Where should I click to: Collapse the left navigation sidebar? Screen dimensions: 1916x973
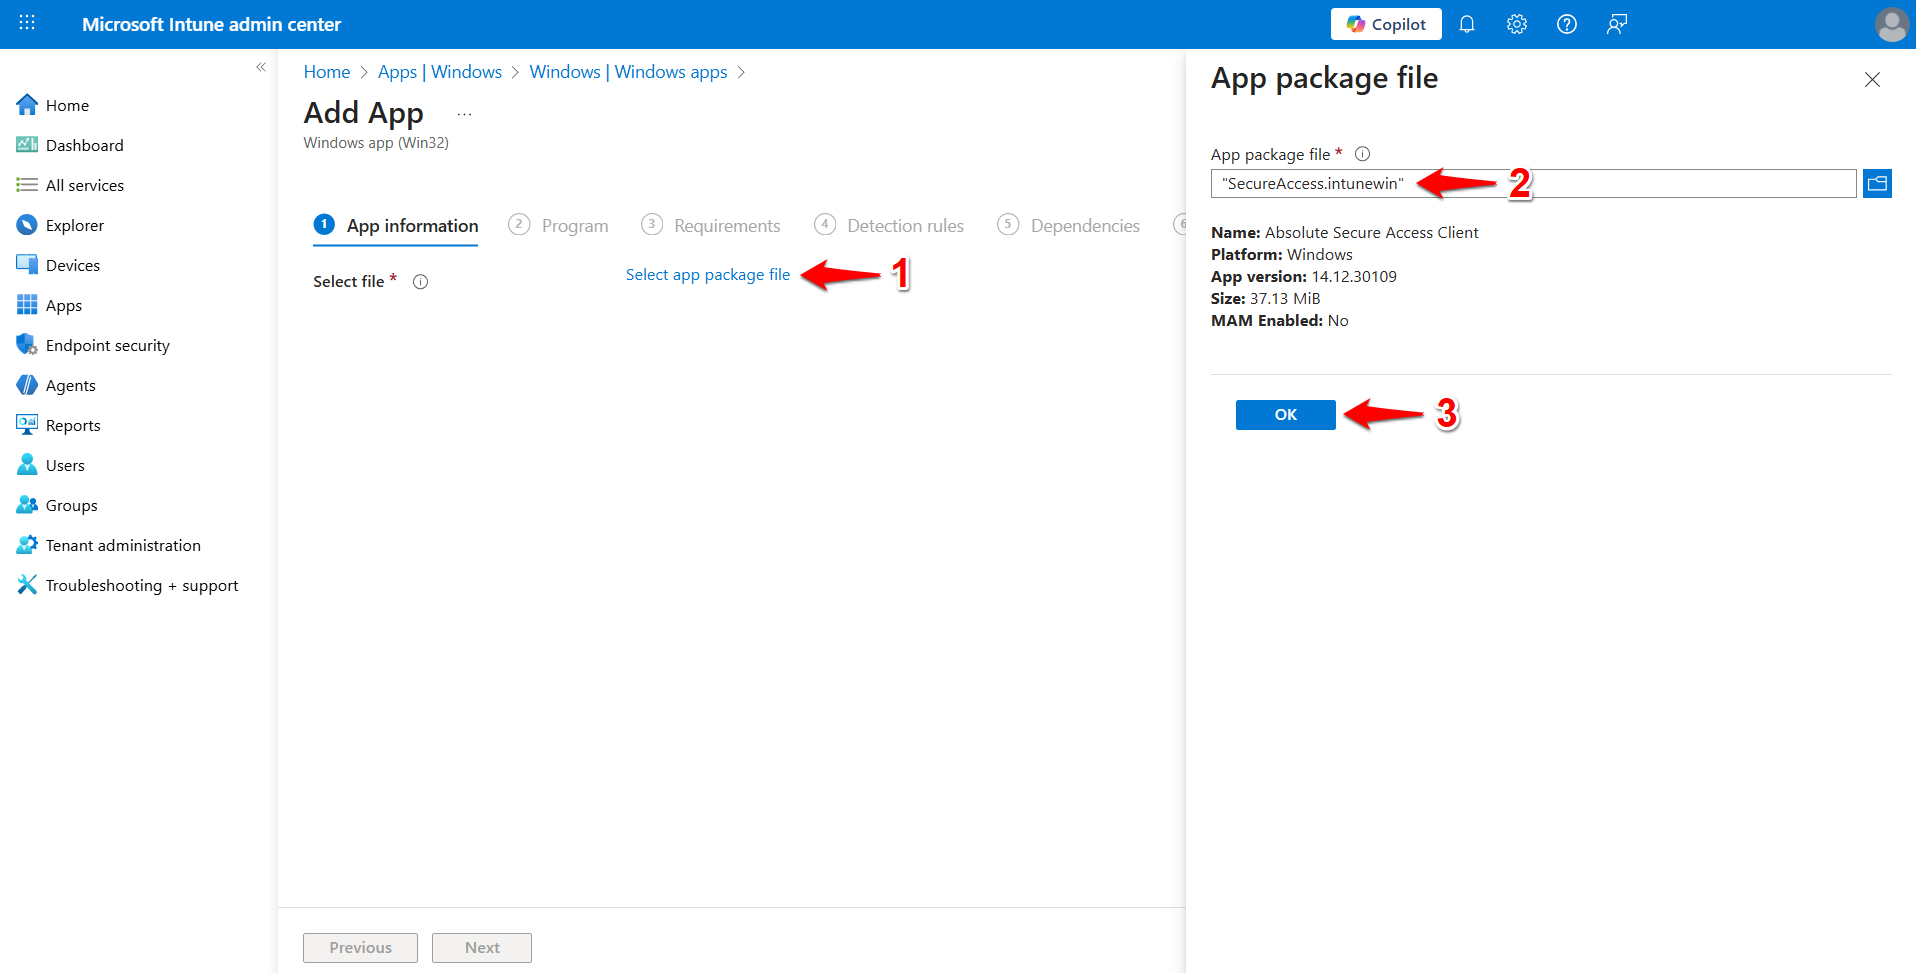click(x=261, y=67)
